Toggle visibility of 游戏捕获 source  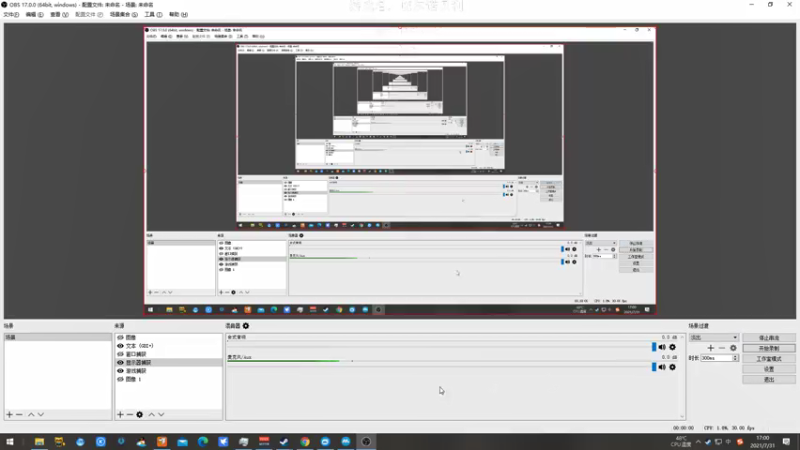120,371
